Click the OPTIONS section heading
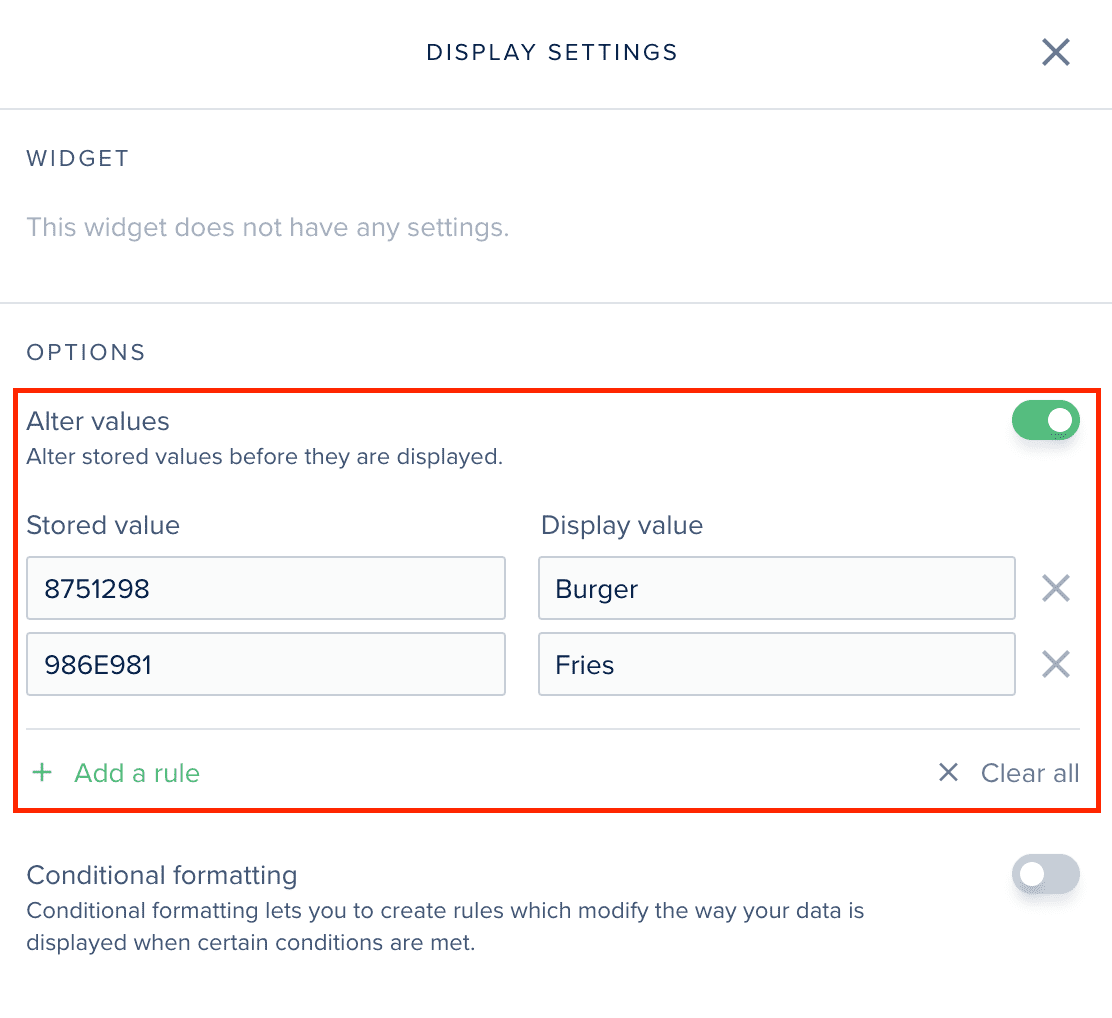 pyautogui.click(x=86, y=352)
